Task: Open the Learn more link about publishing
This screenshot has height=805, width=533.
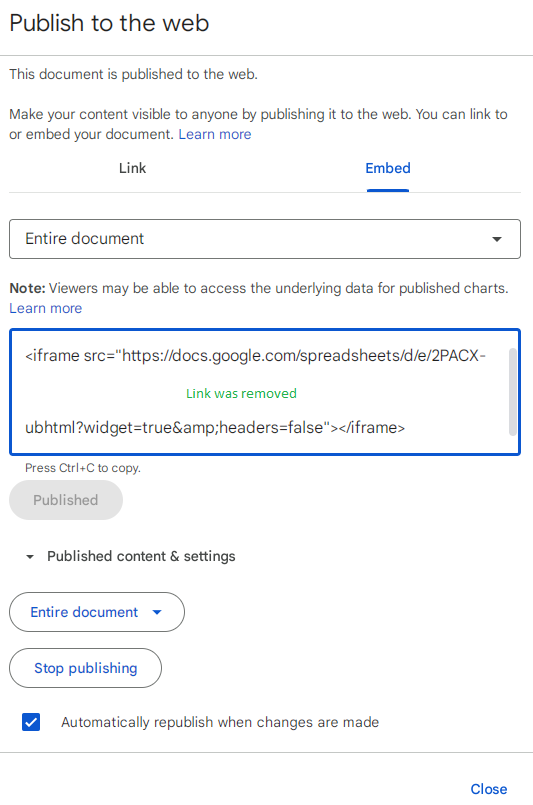Action: pos(215,134)
